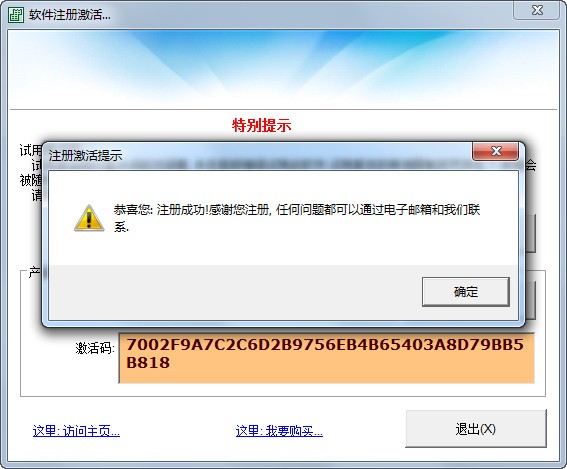The image size is (567, 469).
Task: Open the 这里:访问主页 link
Action: [x=76, y=431]
